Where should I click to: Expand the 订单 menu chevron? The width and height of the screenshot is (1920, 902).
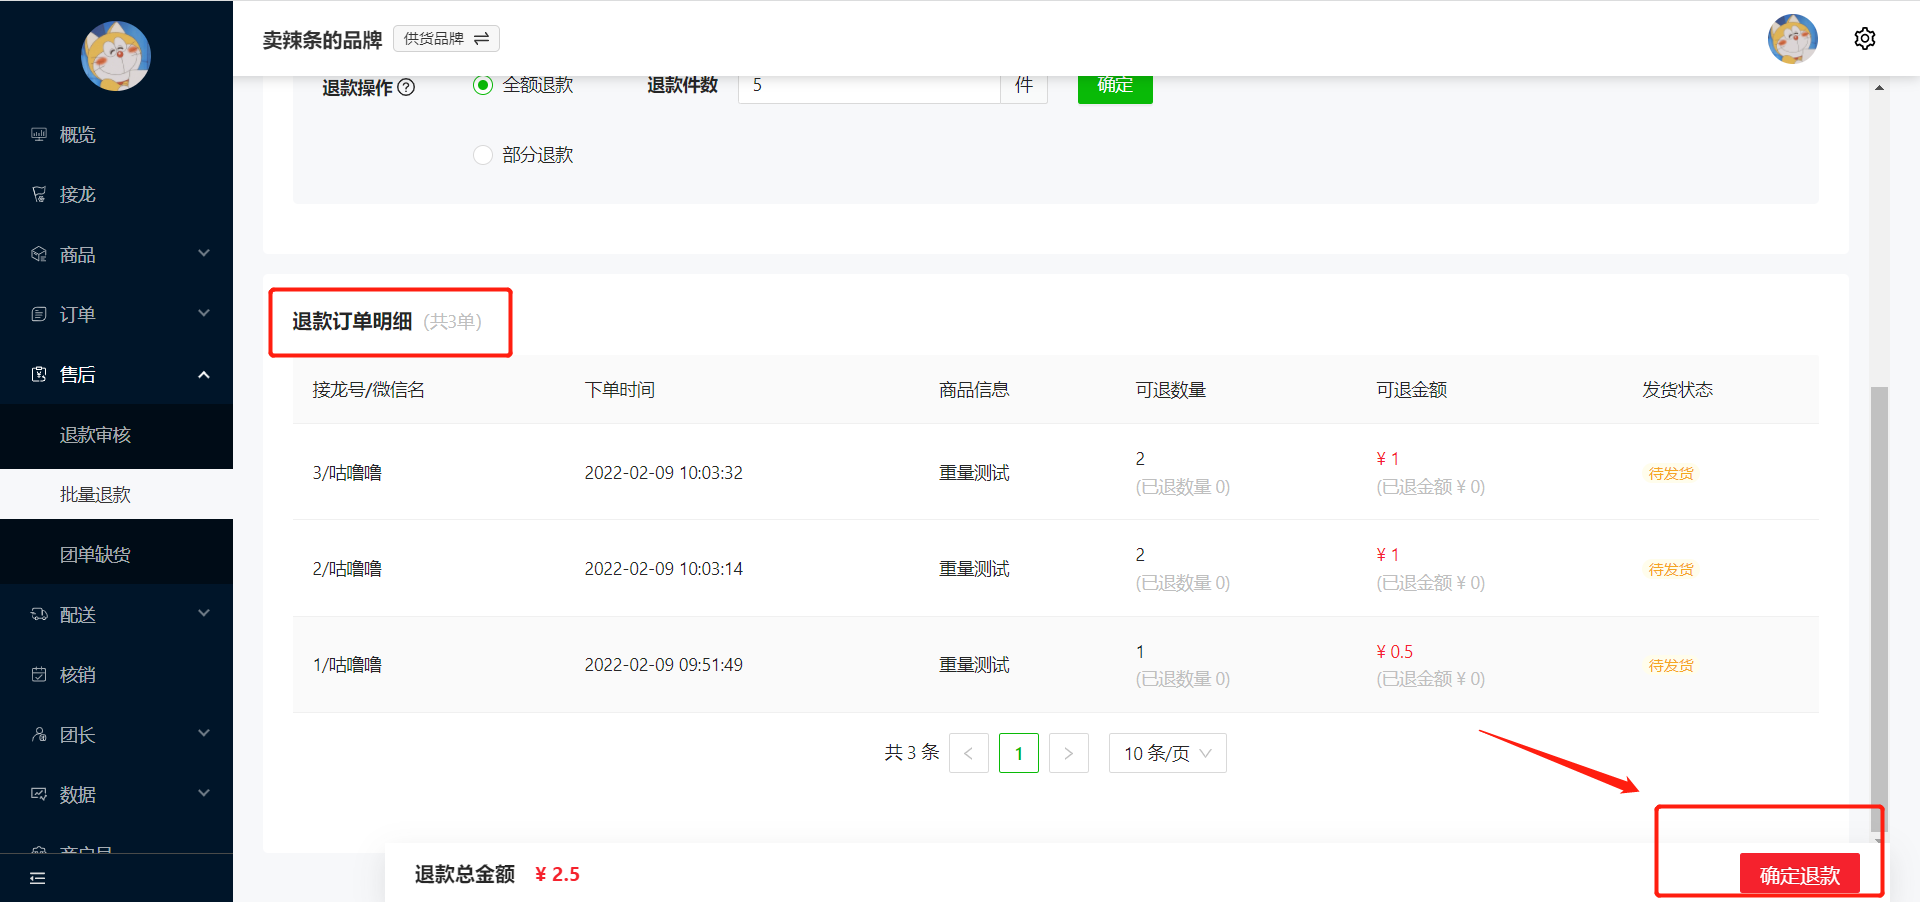tap(204, 313)
